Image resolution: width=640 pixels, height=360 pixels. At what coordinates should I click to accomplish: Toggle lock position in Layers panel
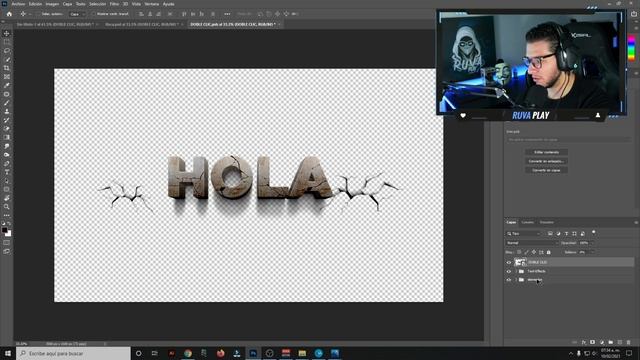(534, 252)
